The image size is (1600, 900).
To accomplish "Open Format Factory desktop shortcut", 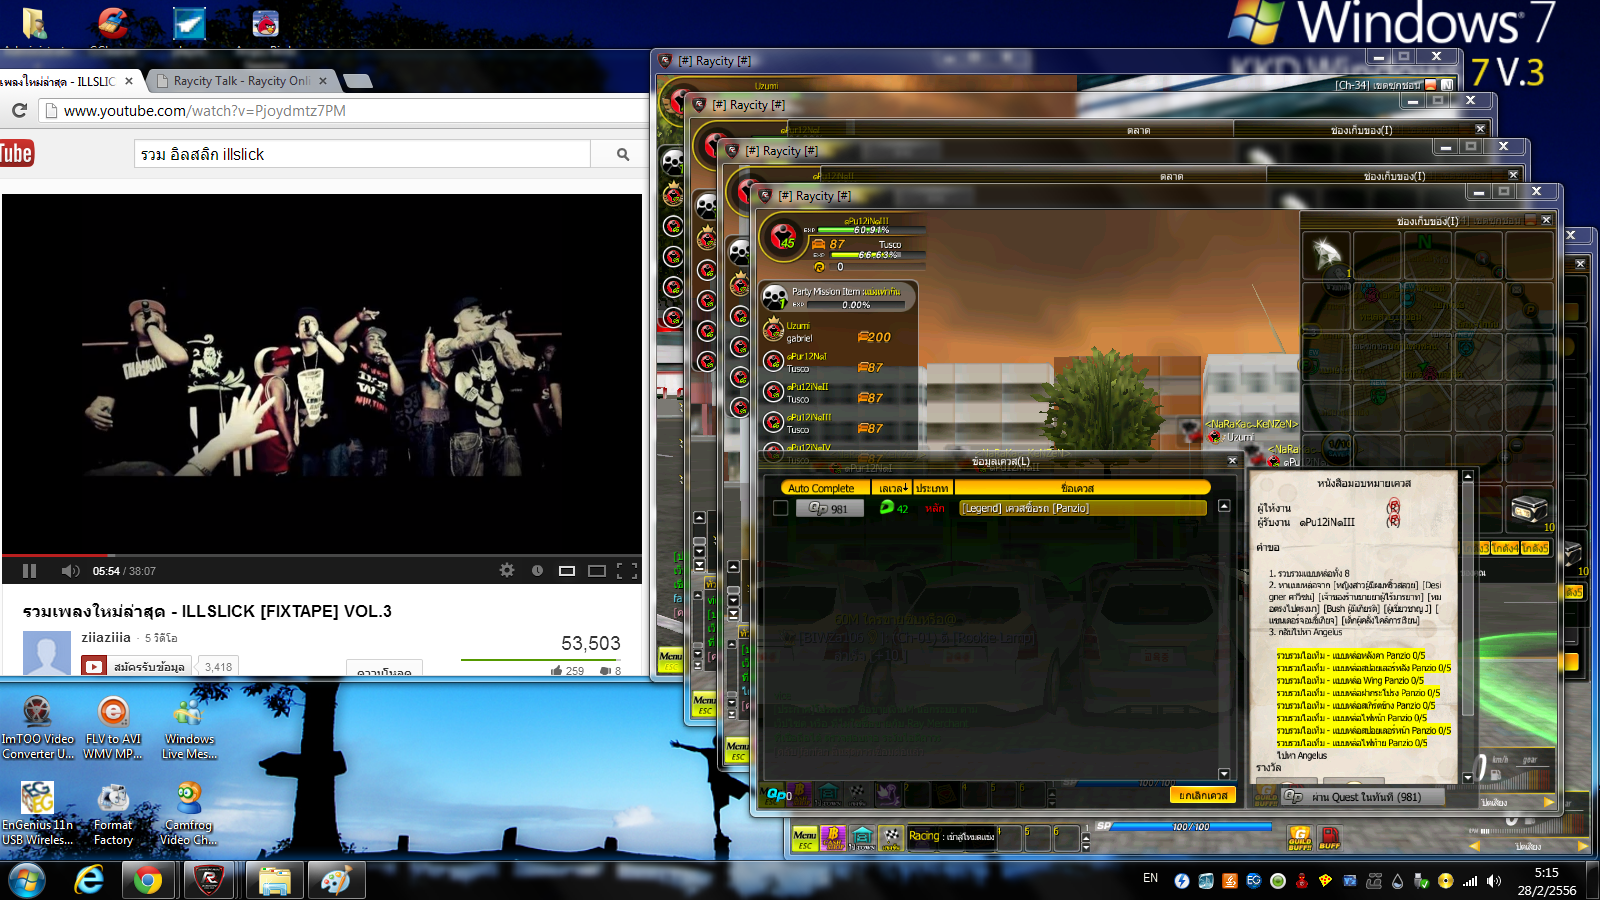I will [113, 814].
